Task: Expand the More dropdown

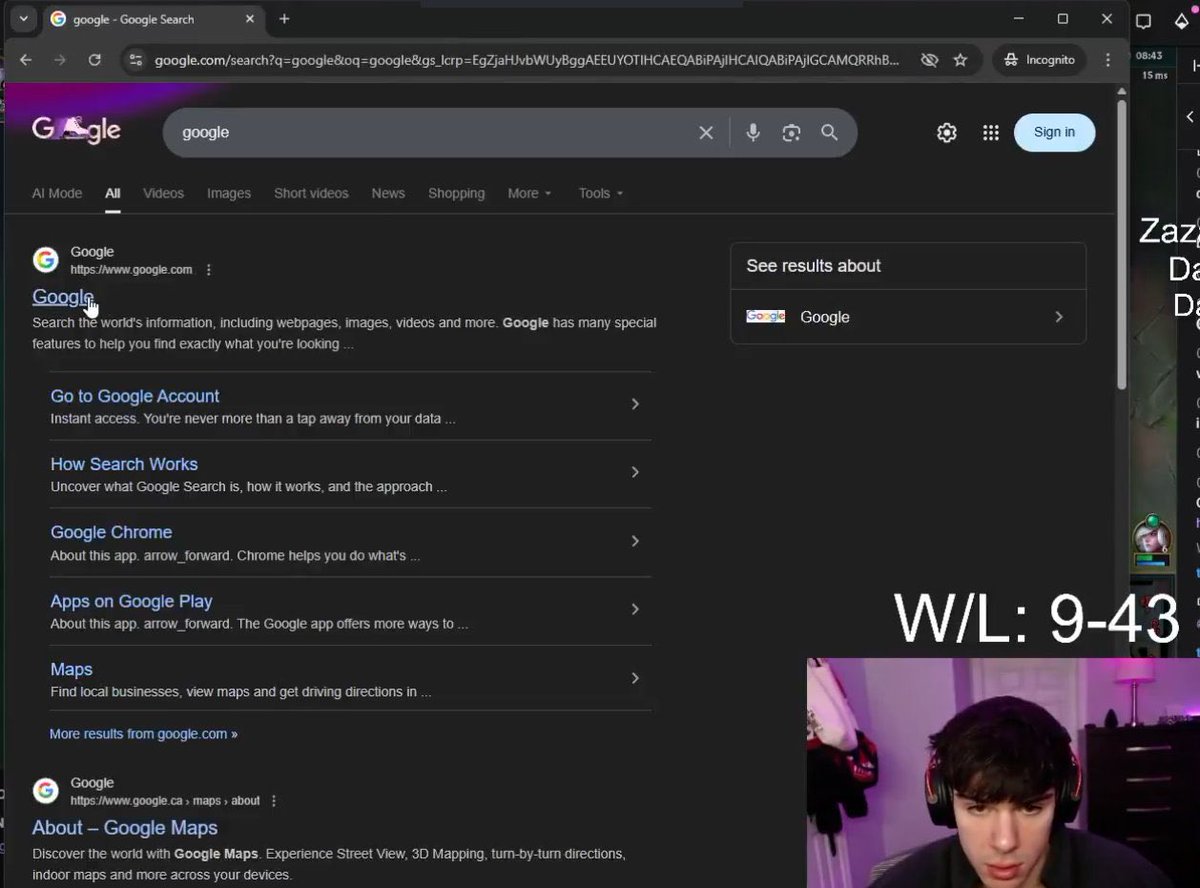Action: 529,193
